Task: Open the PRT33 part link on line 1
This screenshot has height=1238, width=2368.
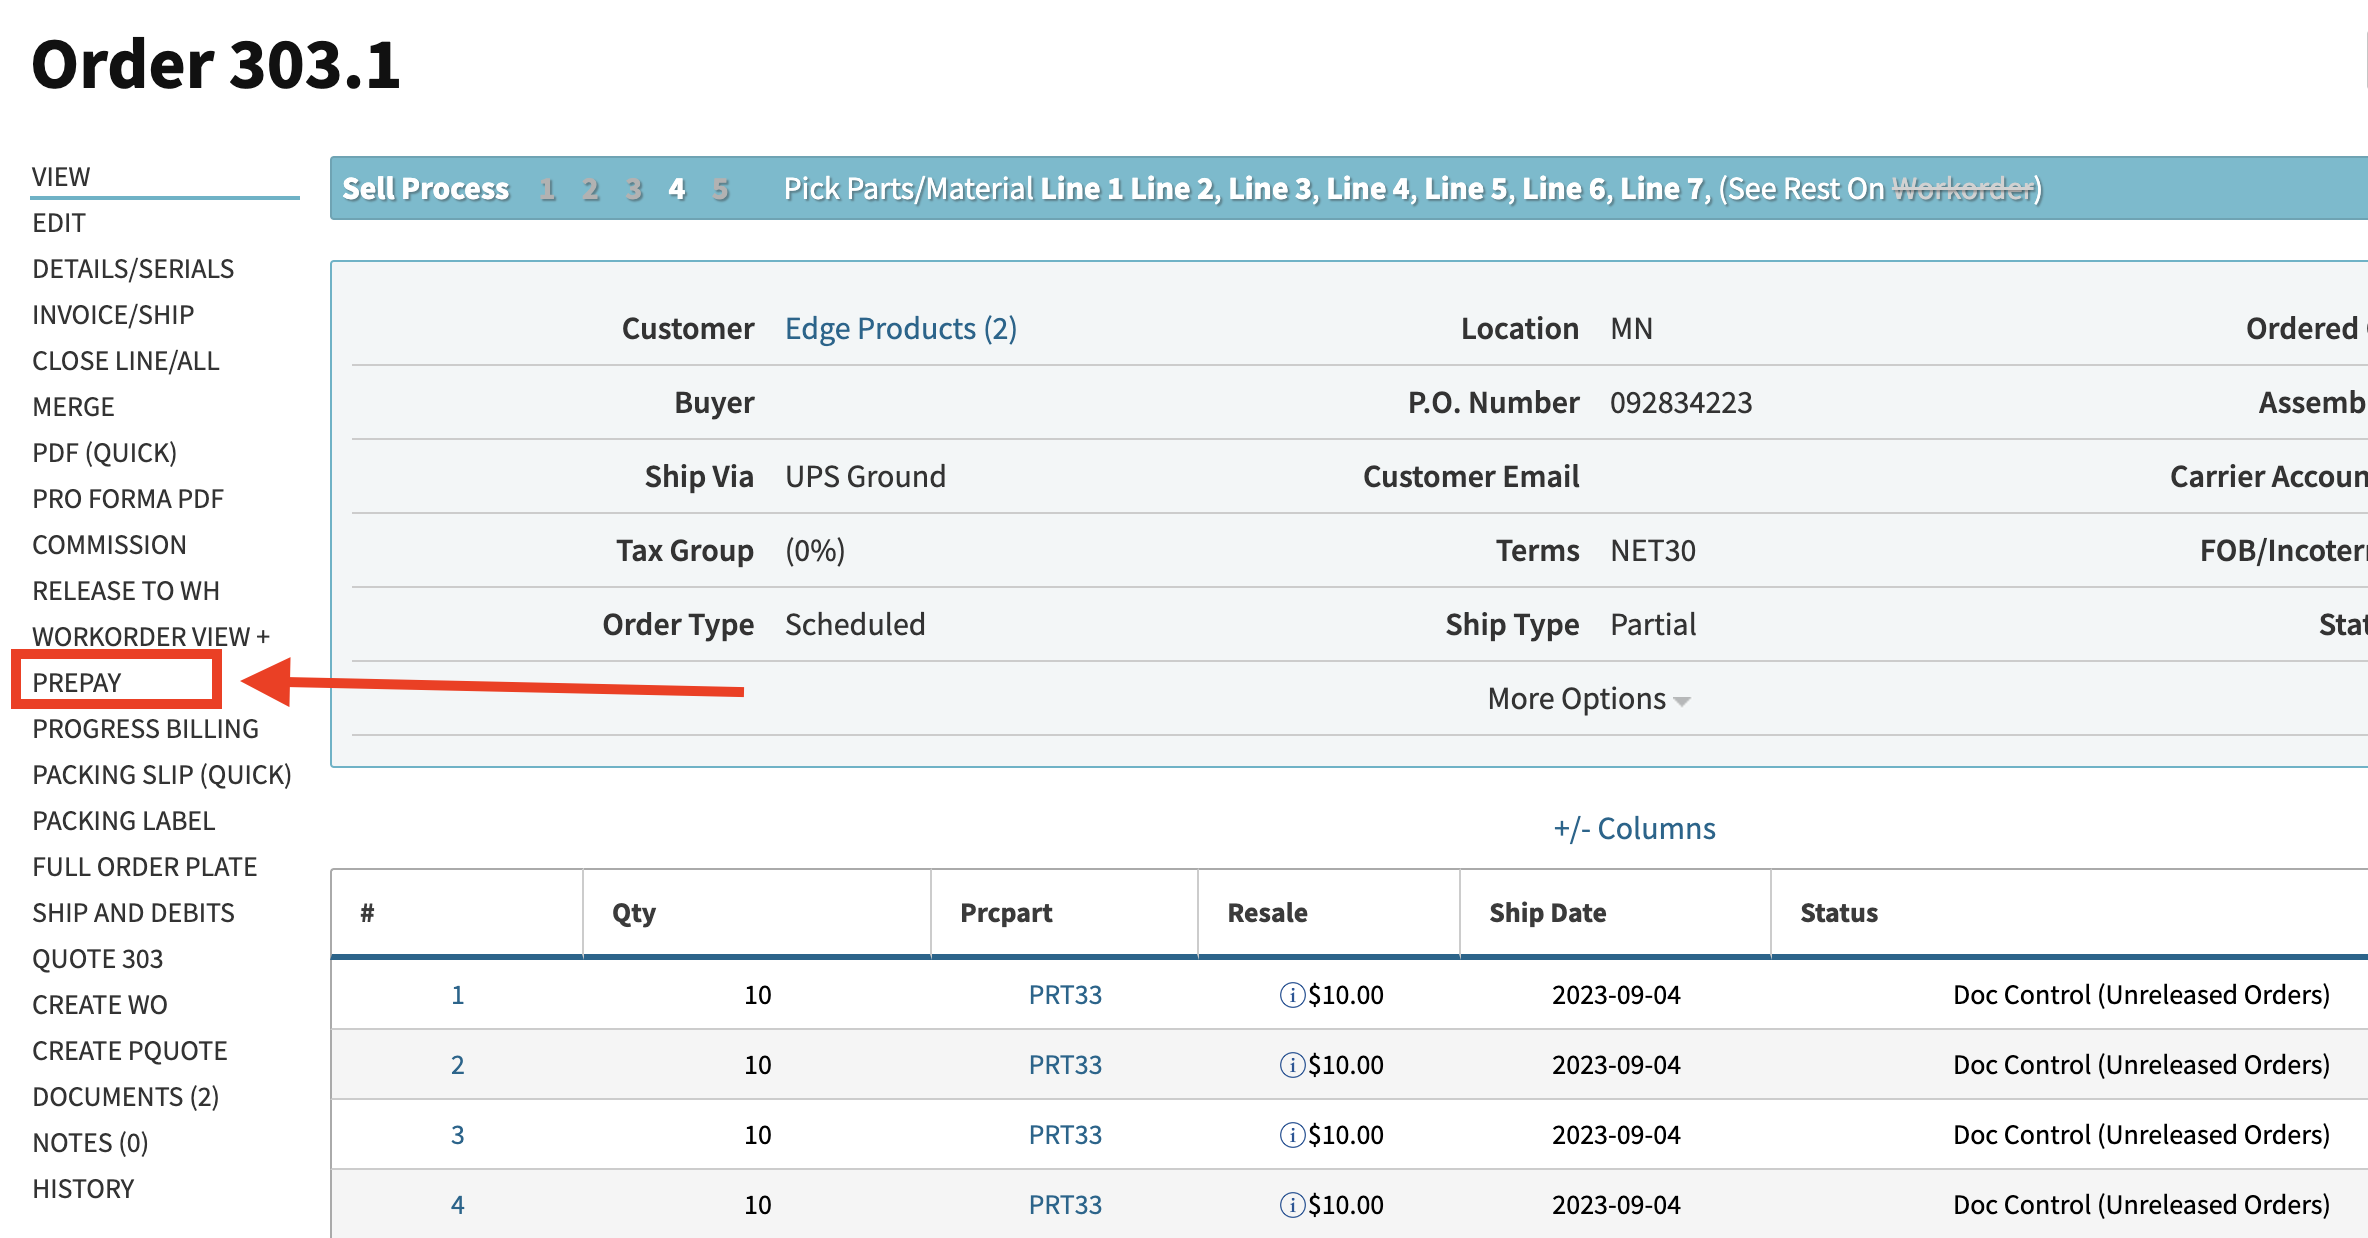Action: tap(1064, 995)
